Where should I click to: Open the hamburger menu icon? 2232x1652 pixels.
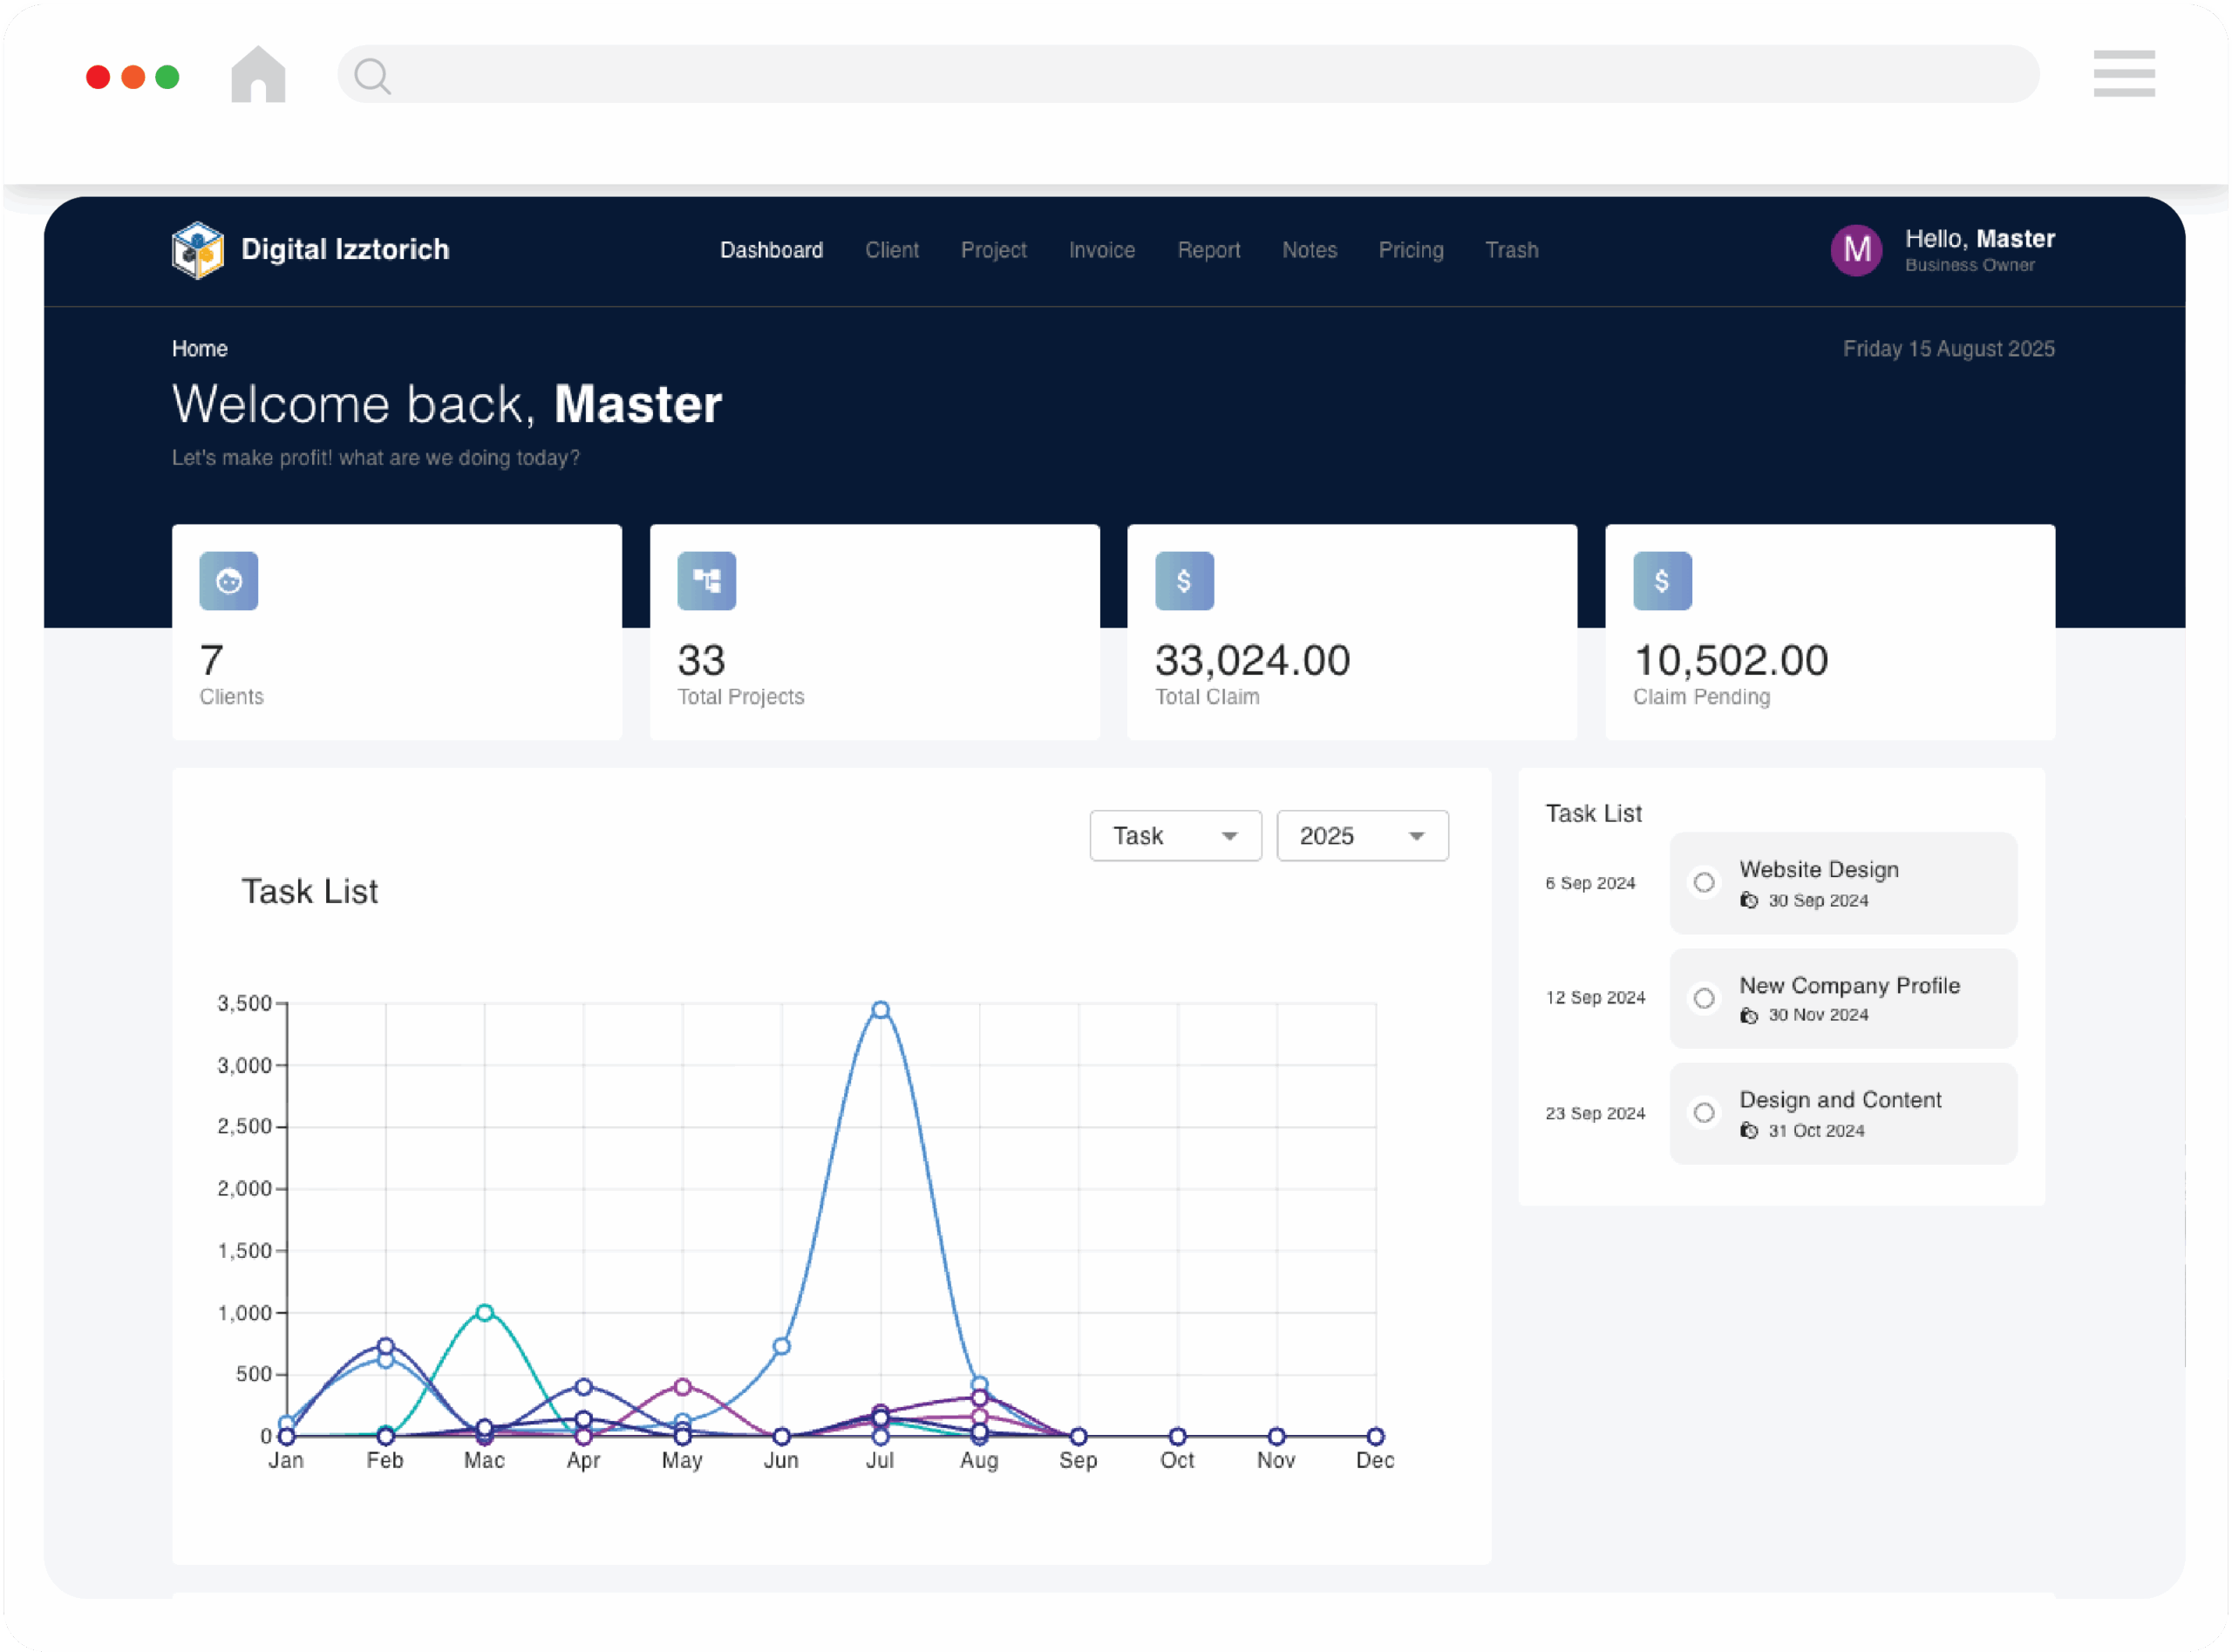[x=2123, y=74]
